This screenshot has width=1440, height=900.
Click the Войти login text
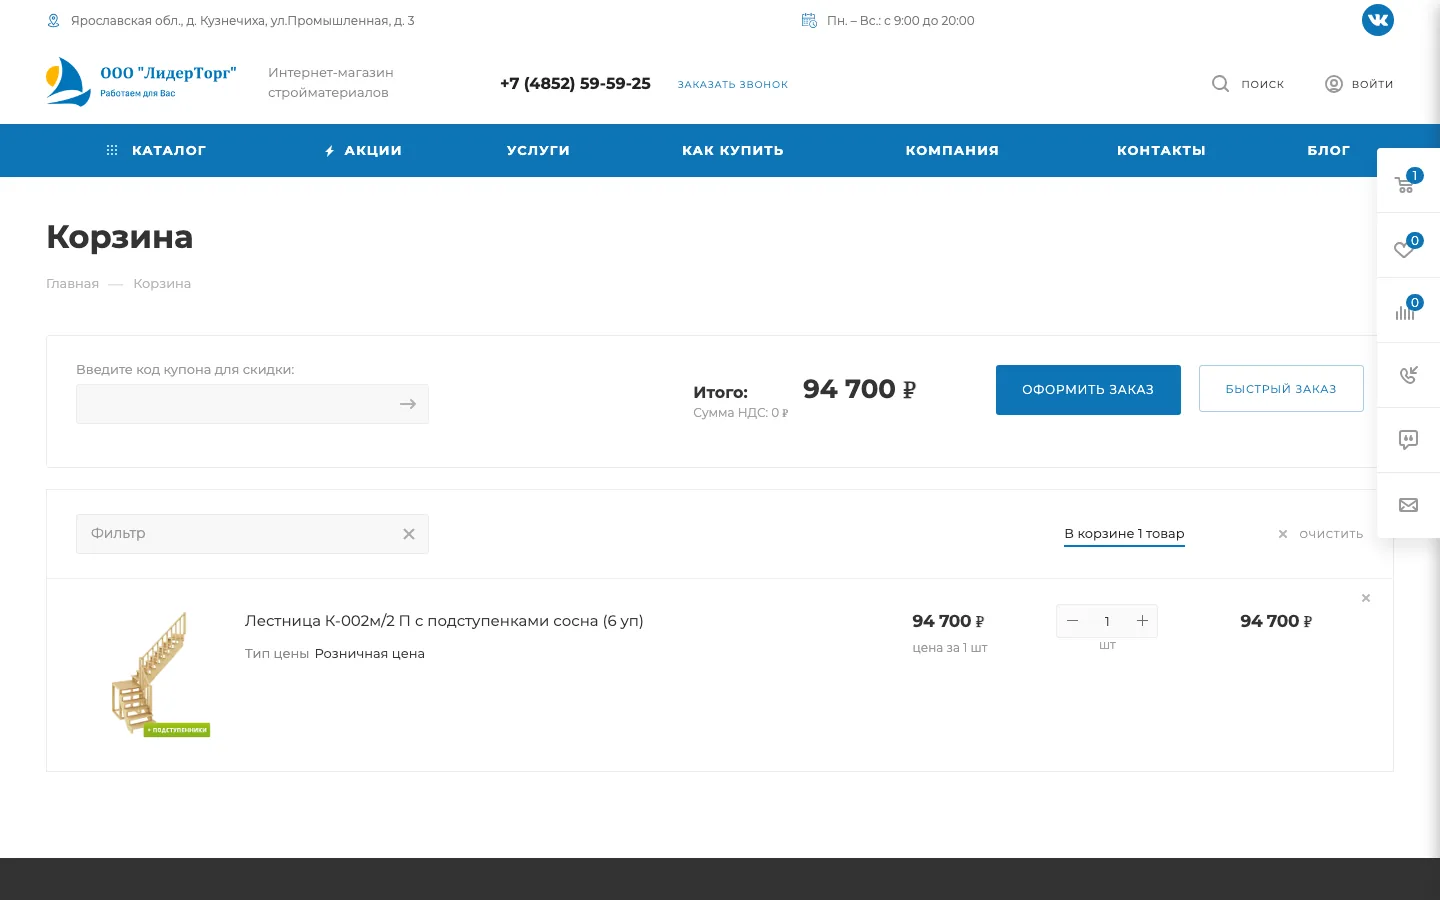pos(1372,84)
